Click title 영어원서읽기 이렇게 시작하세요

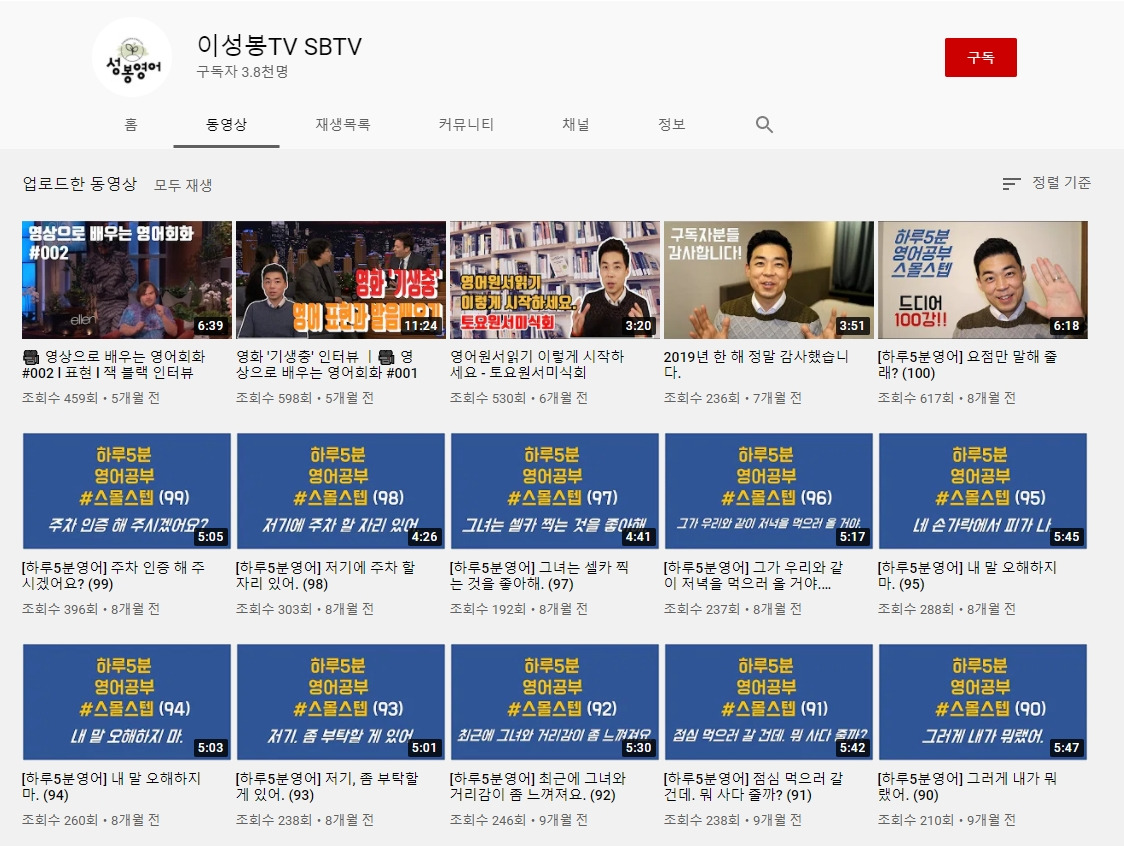click(x=537, y=364)
